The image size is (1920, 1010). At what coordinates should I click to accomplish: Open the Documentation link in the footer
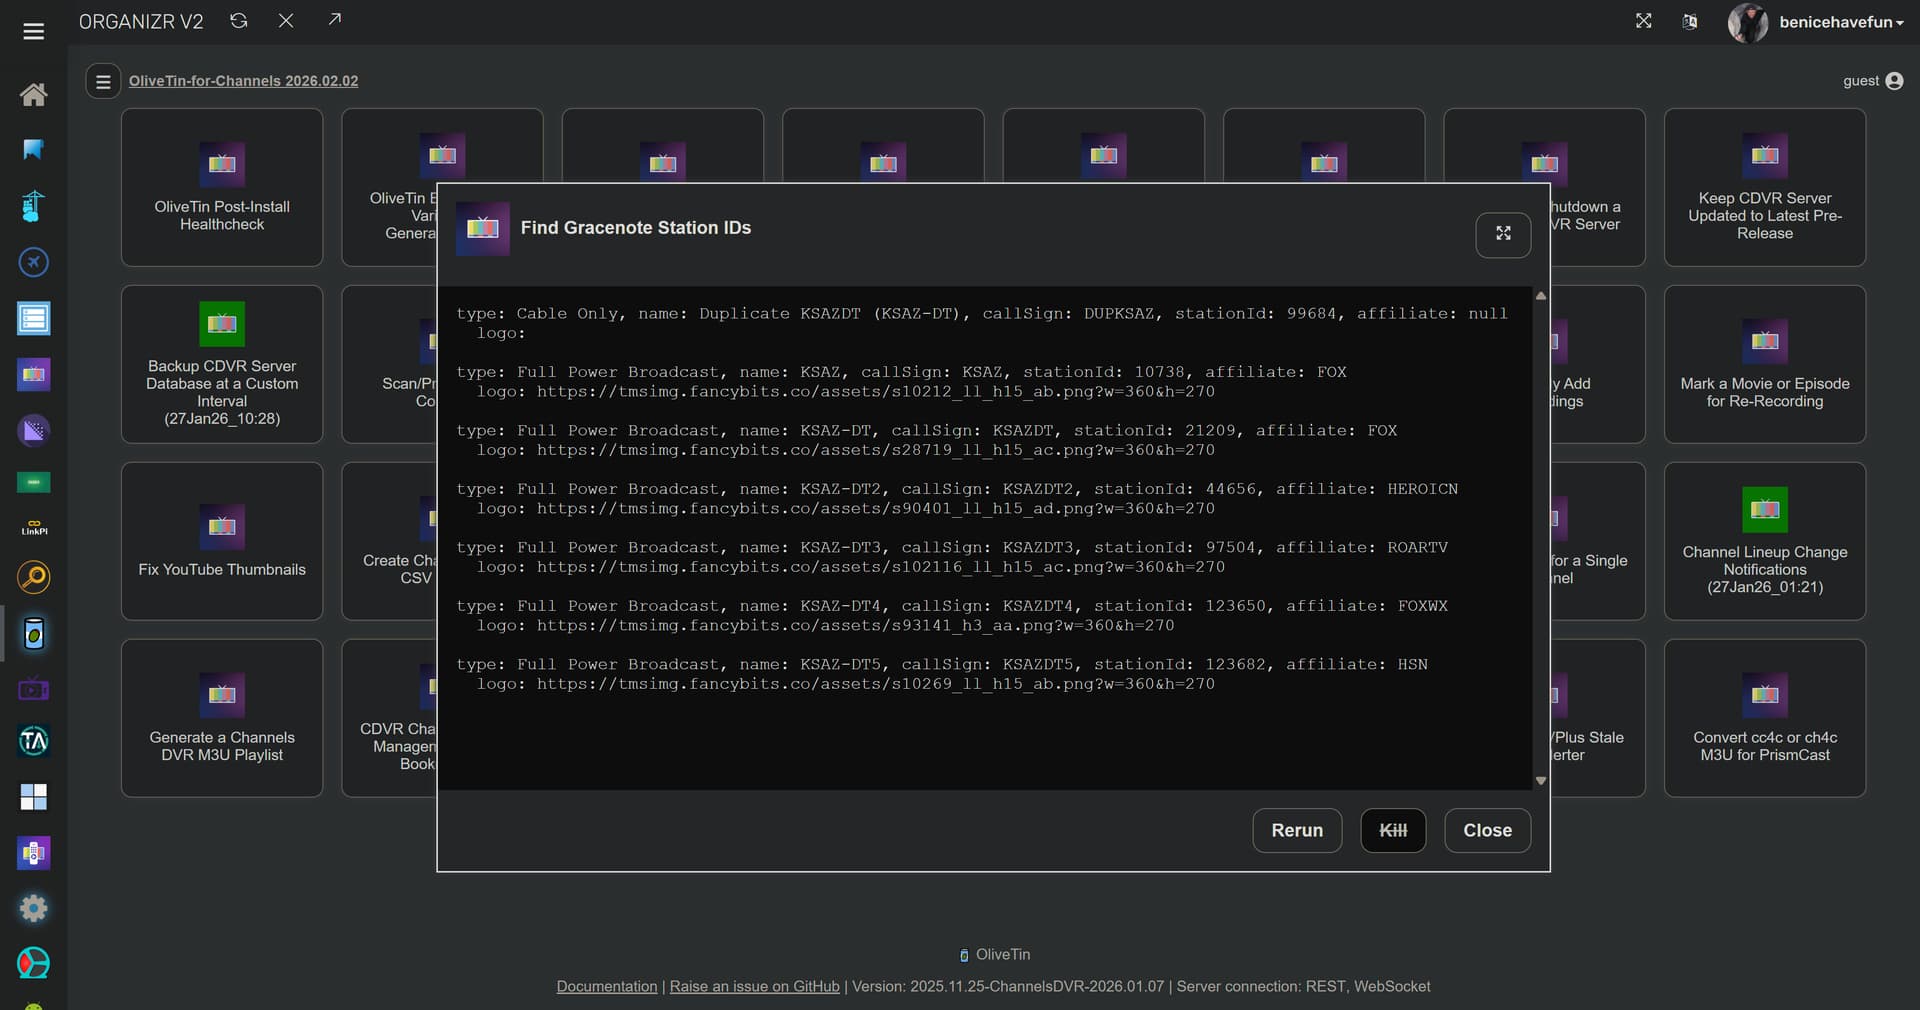coord(606,986)
